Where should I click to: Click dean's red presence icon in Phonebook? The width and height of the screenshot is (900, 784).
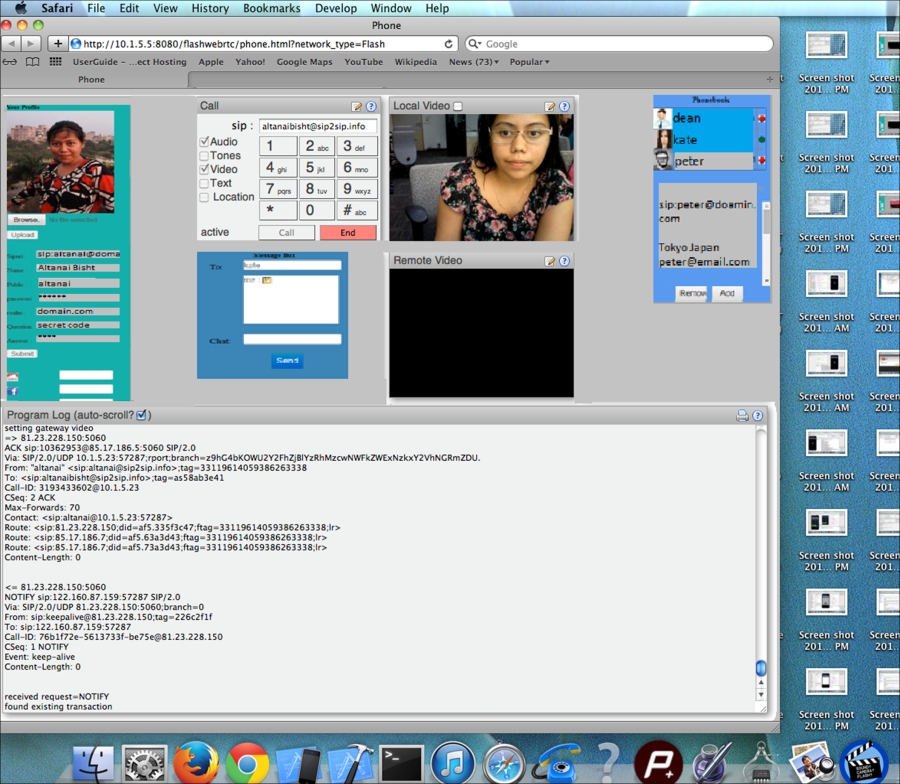coord(762,119)
